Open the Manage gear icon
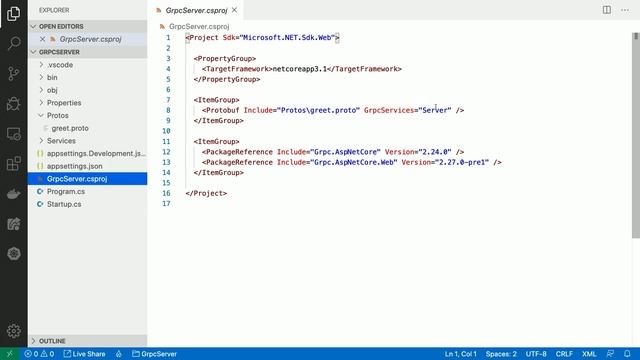 click(x=13, y=331)
